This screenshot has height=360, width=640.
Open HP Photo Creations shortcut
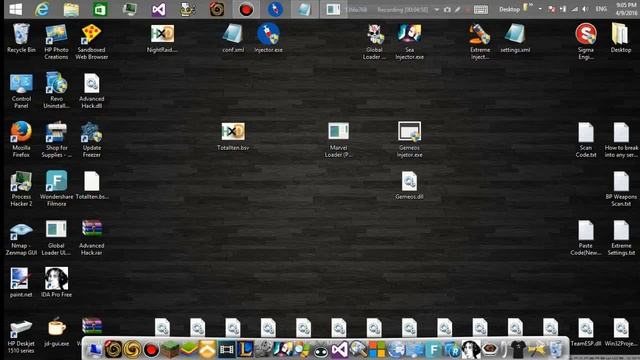[x=56, y=42]
